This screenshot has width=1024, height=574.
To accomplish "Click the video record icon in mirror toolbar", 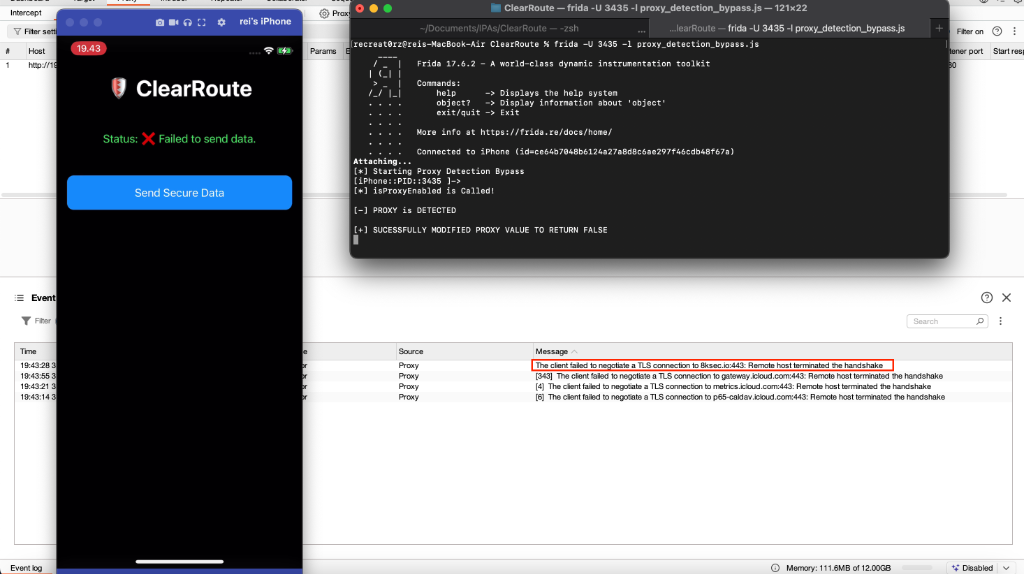I will tap(174, 22).
